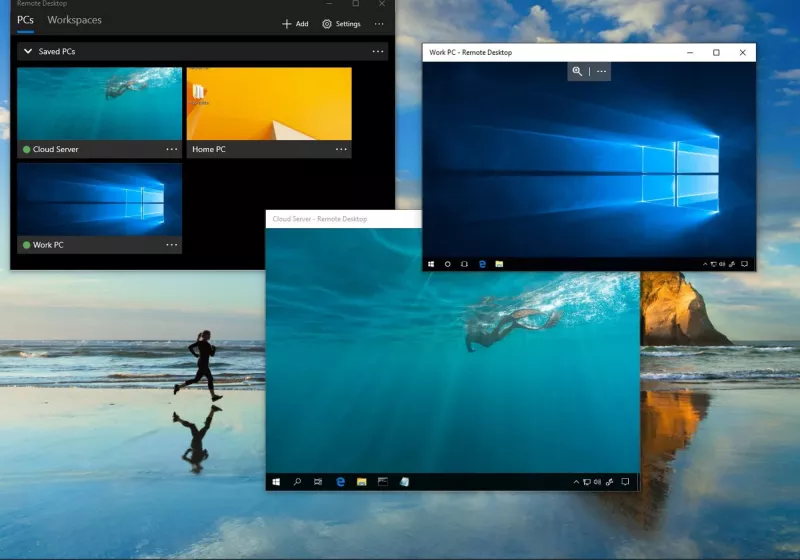
Task: Click search magnifier in Cloud Server window taskbar
Action: (297, 482)
